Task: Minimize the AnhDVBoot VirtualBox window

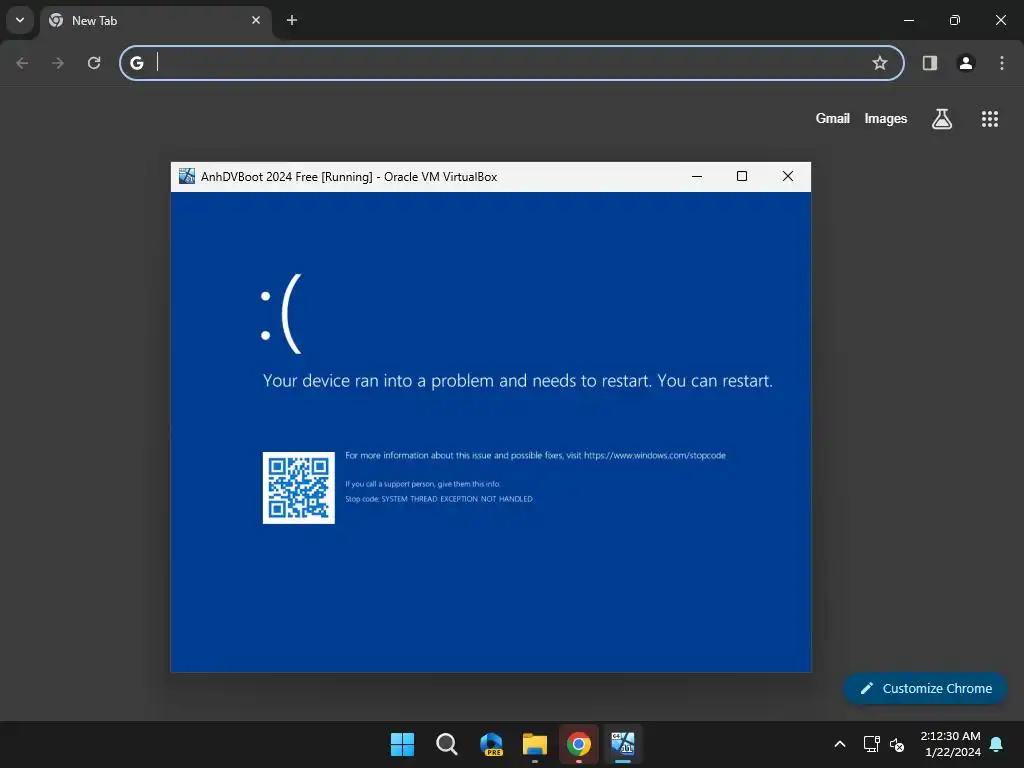Action: pos(697,176)
